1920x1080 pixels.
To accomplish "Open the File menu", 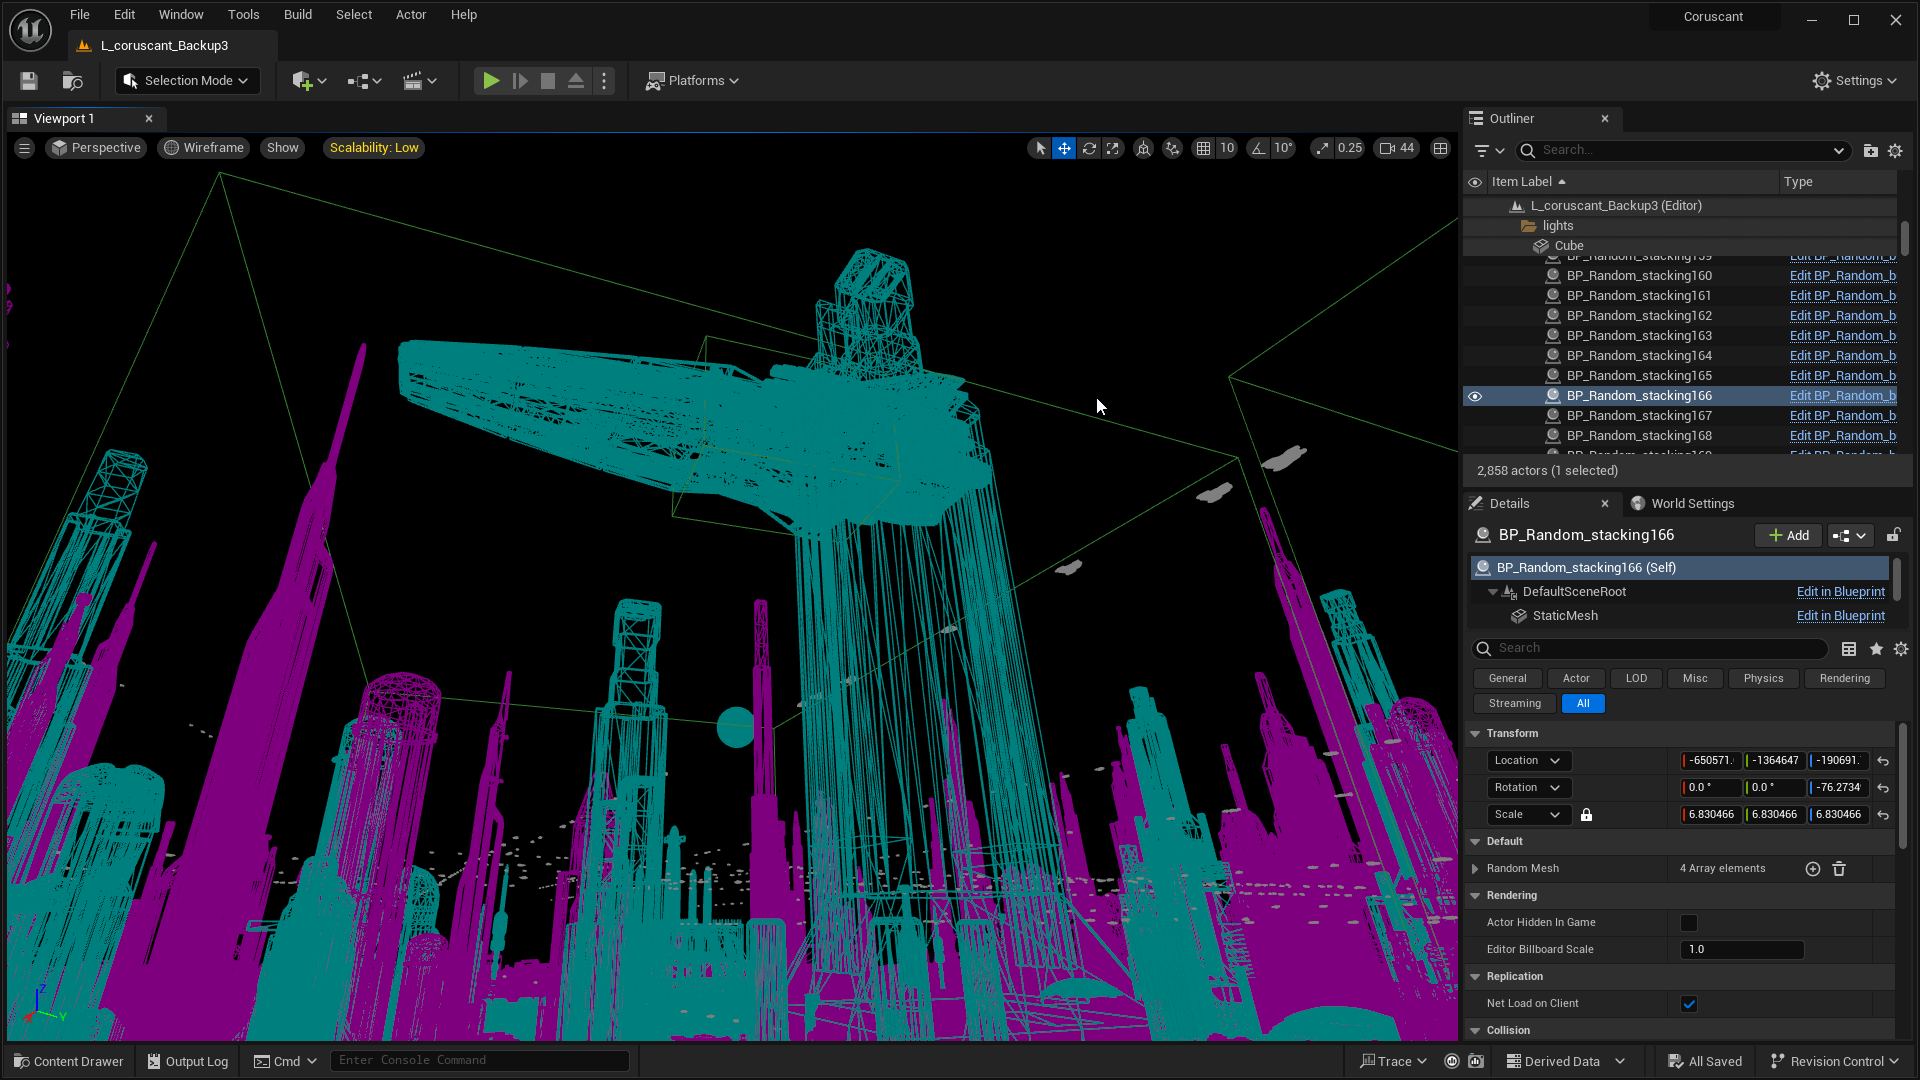I will (80, 15).
